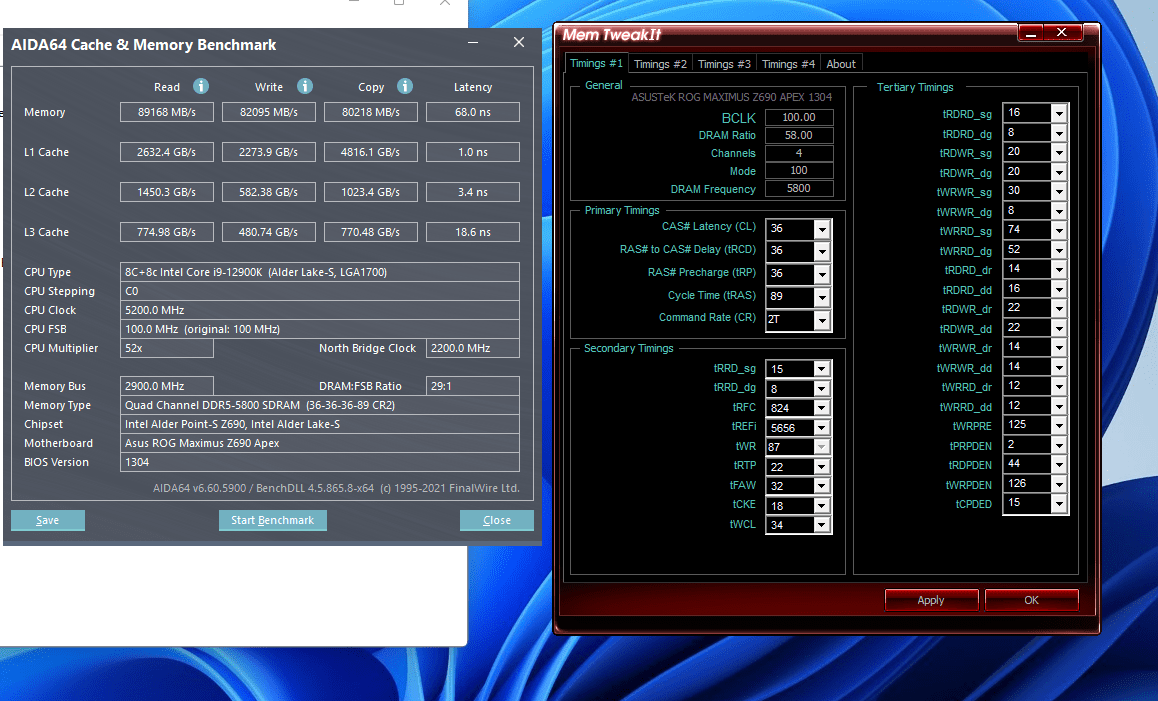
Task: Click L3 Cache Latency 18.6 ns
Action: (x=473, y=232)
